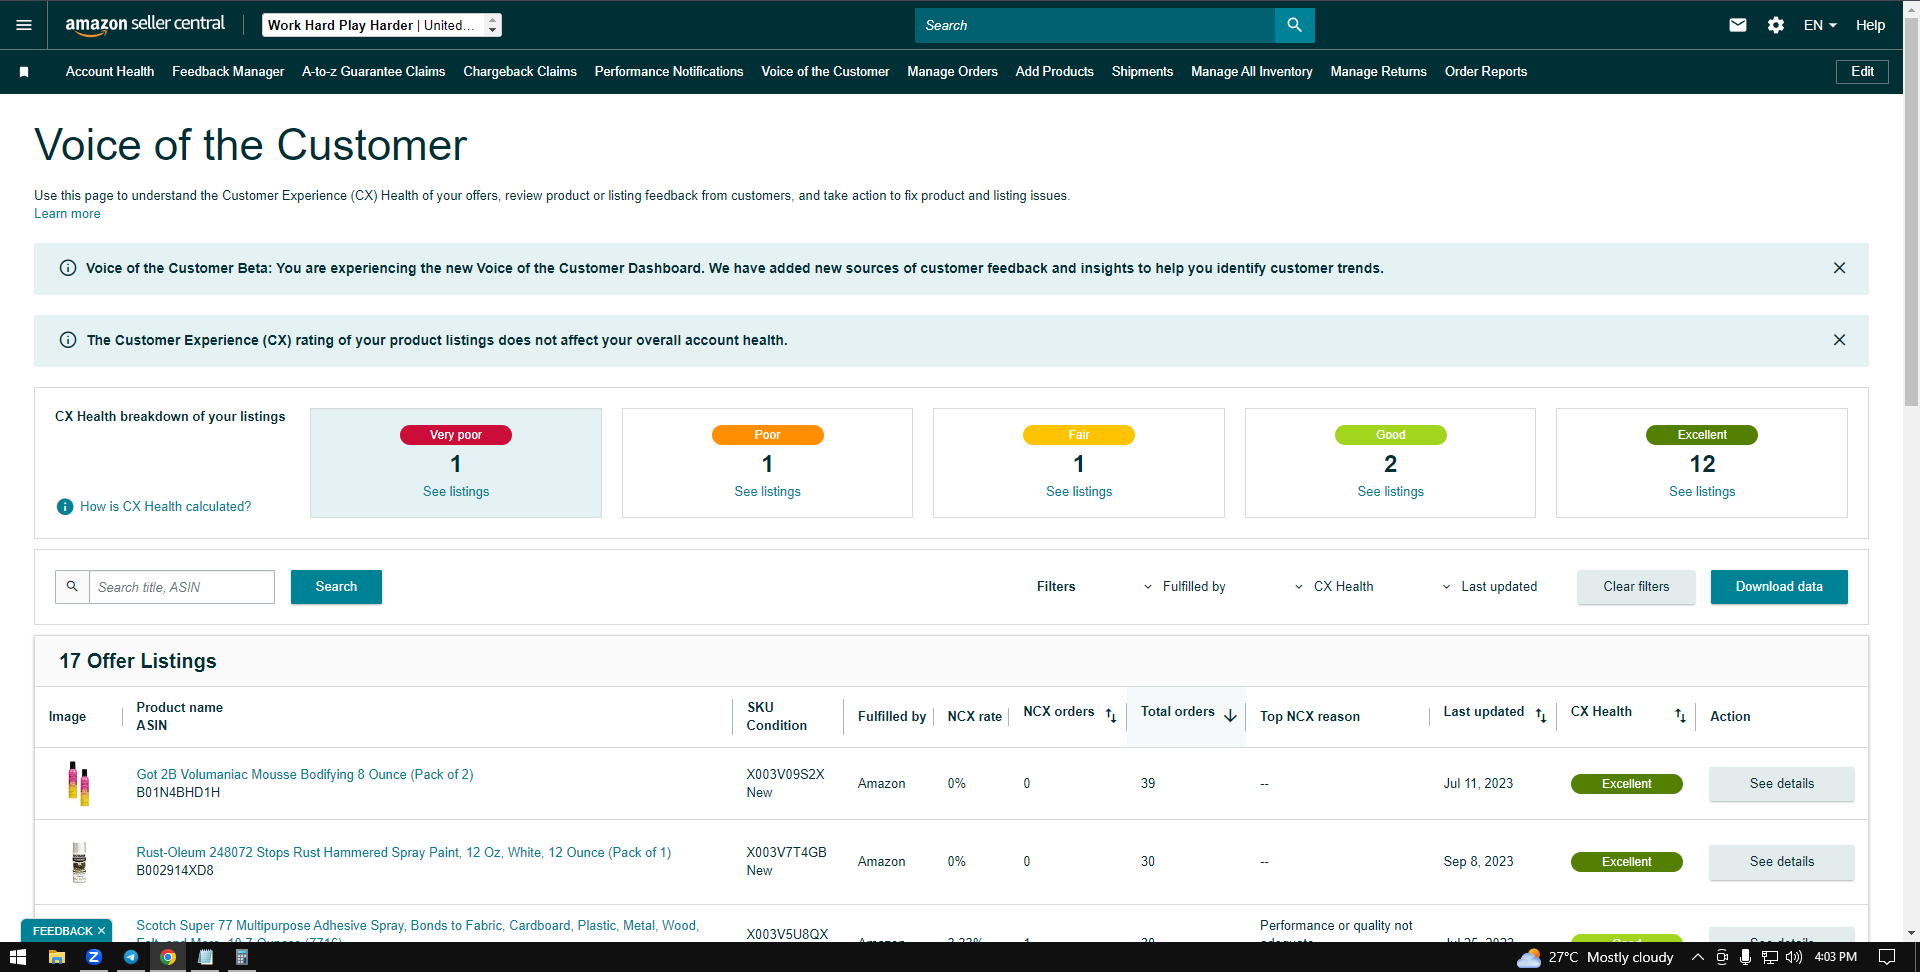The width and height of the screenshot is (1920, 972).
Task: Expand the Fulfilled by filter
Action: click(1185, 587)
